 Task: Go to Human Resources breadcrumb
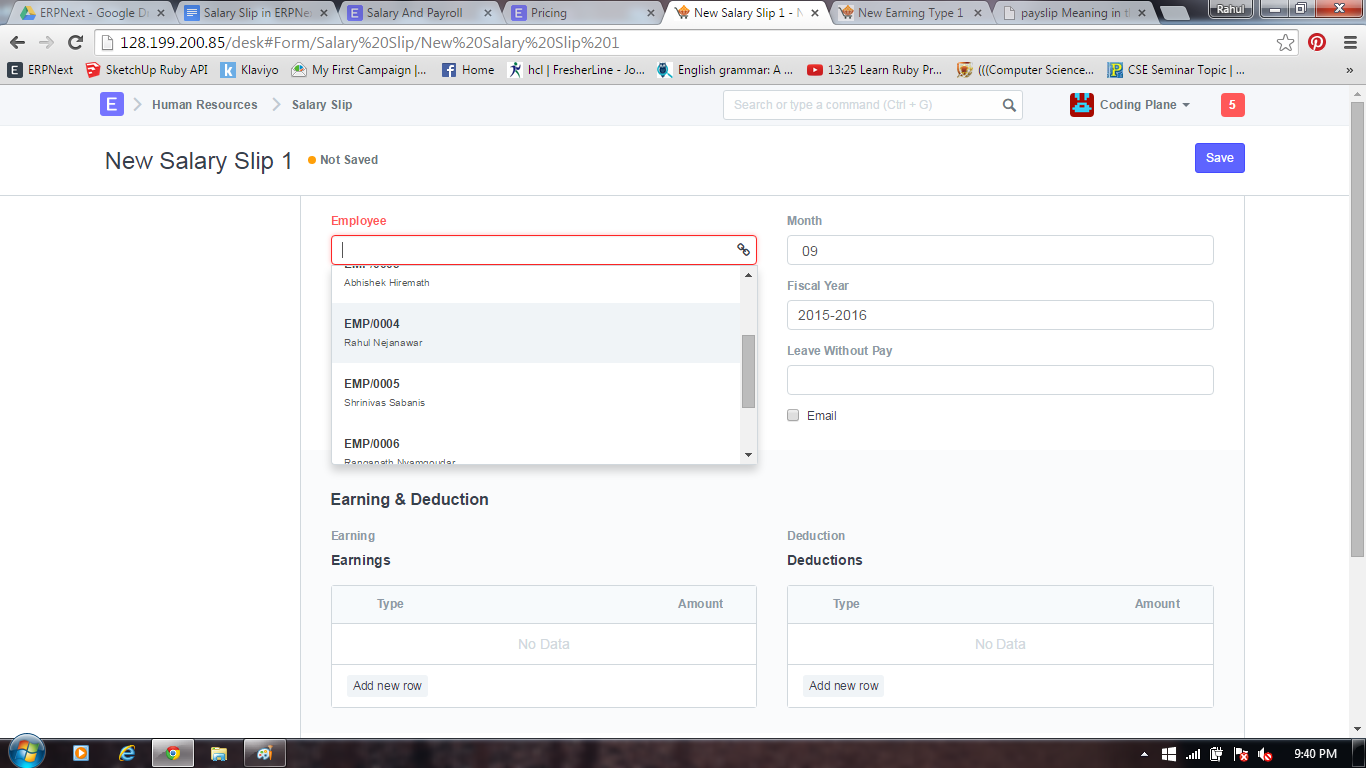204,105
